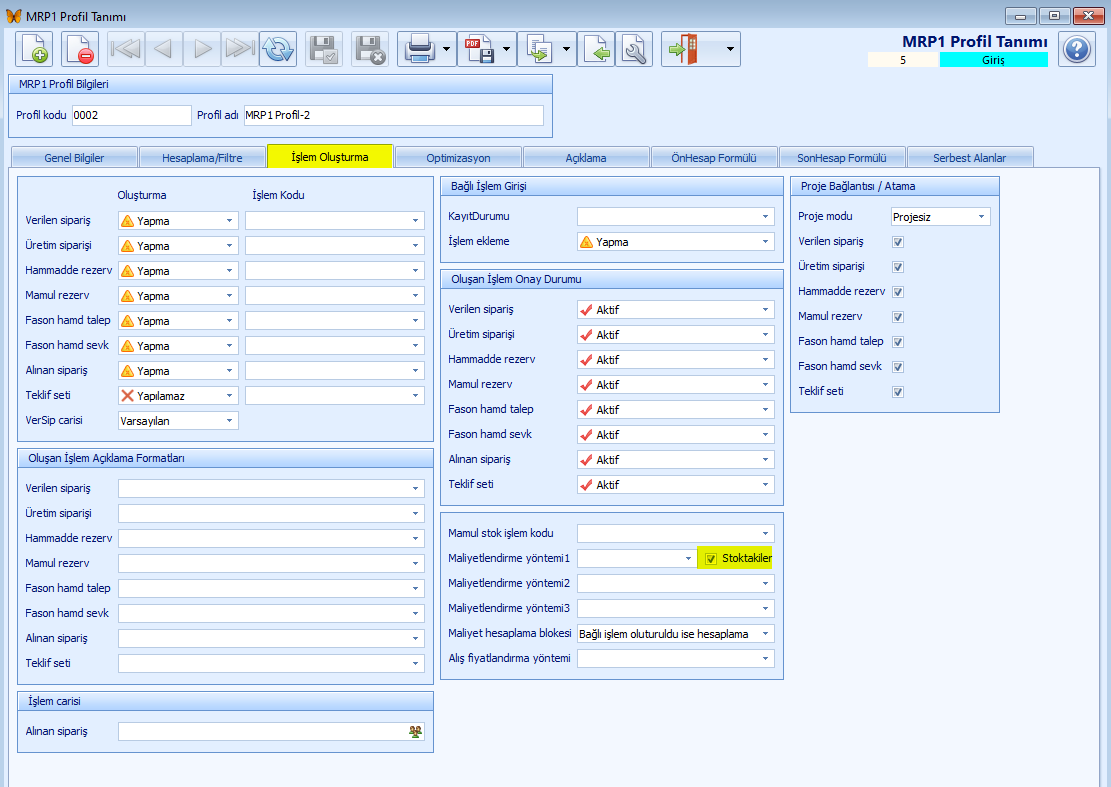
Task: Expand the VerSip carisi dropdown
Action: click(229, 421)
